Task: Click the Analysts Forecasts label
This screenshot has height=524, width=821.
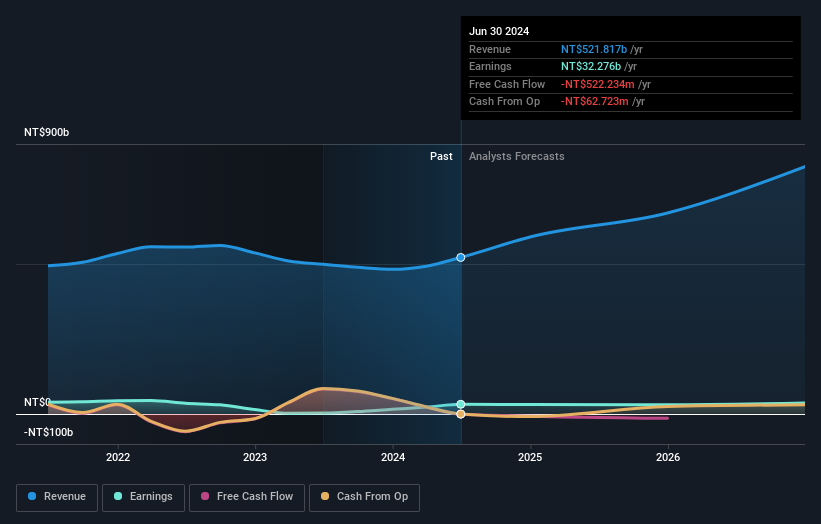Action: pyautogui.click(x=517, y=157)
